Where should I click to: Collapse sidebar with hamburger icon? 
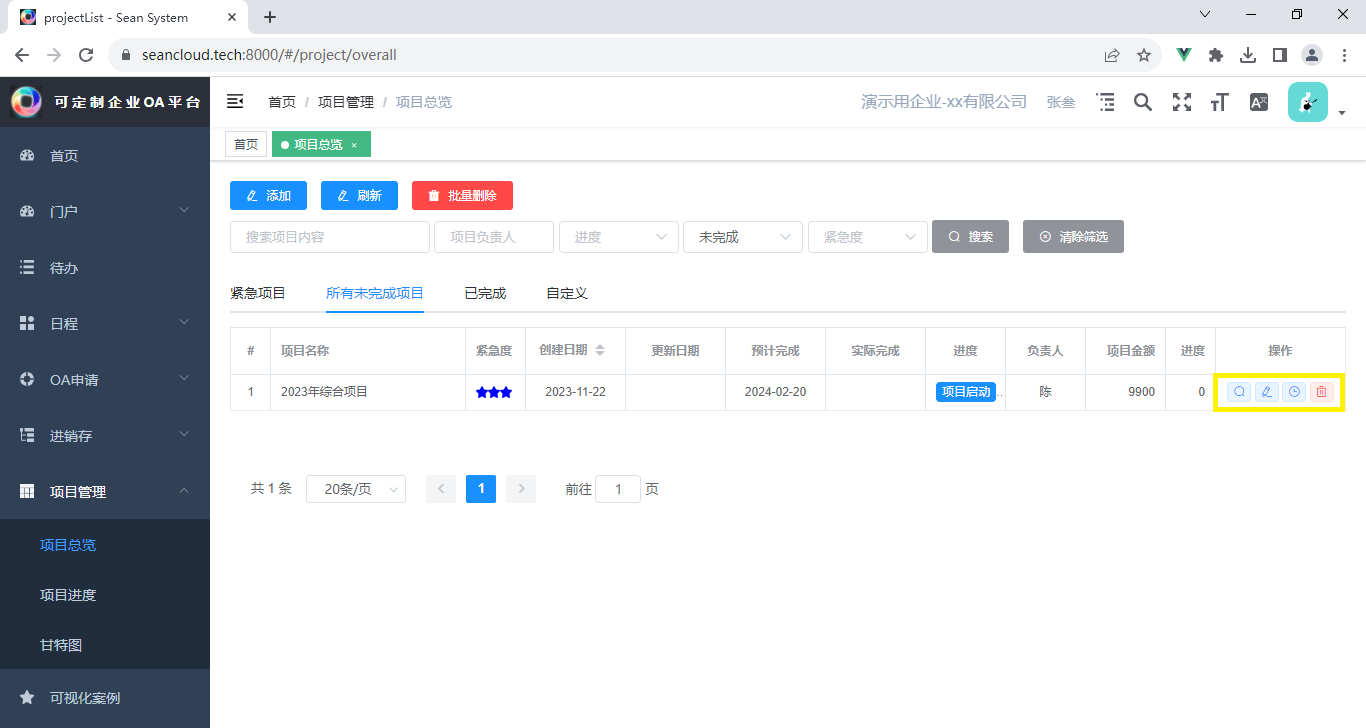(x=235, y=101)
